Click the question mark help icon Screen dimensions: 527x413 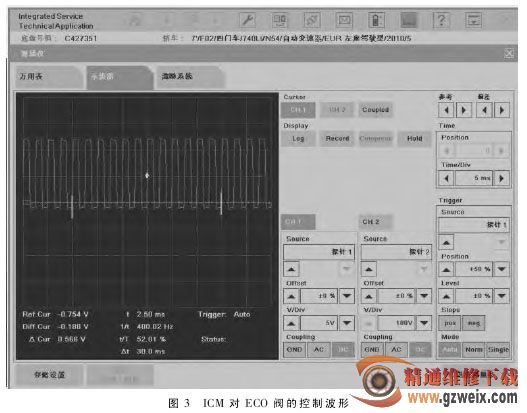pos(441,20)
